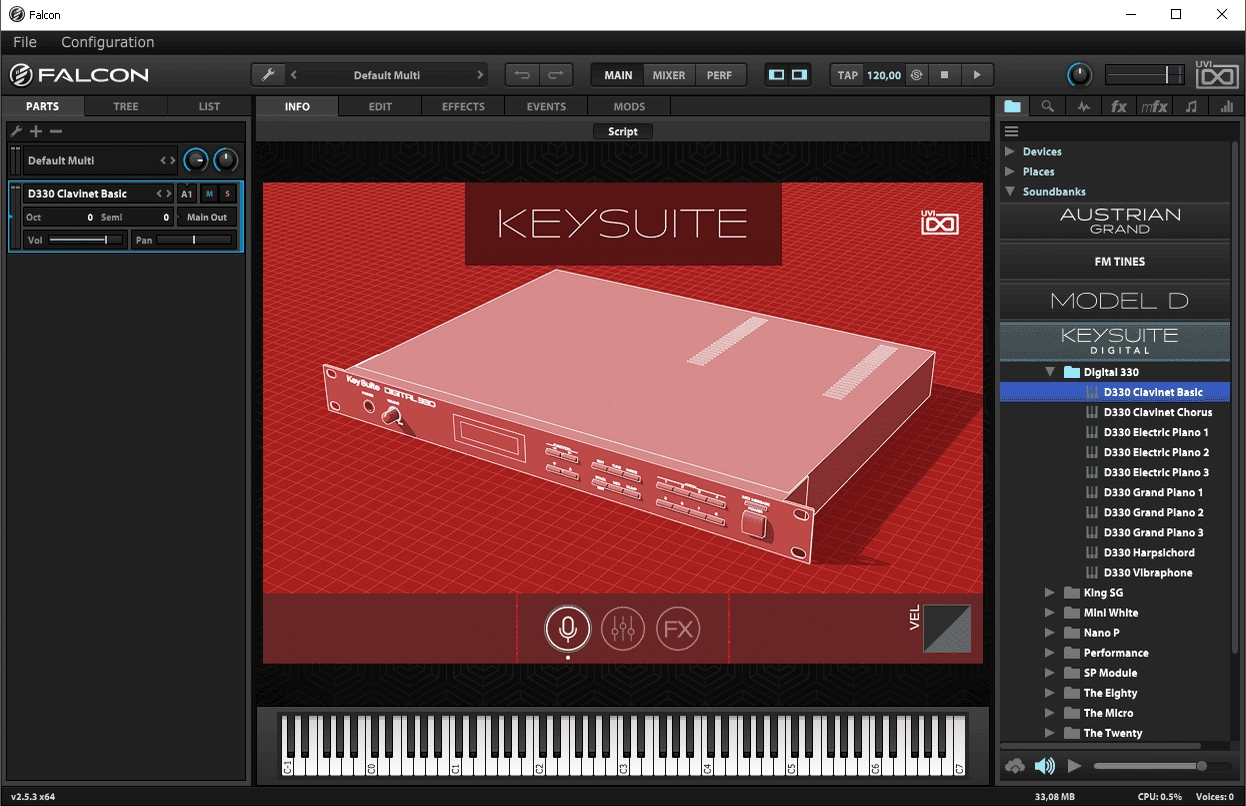Remove part with minus icon

(x=56, y=131)
